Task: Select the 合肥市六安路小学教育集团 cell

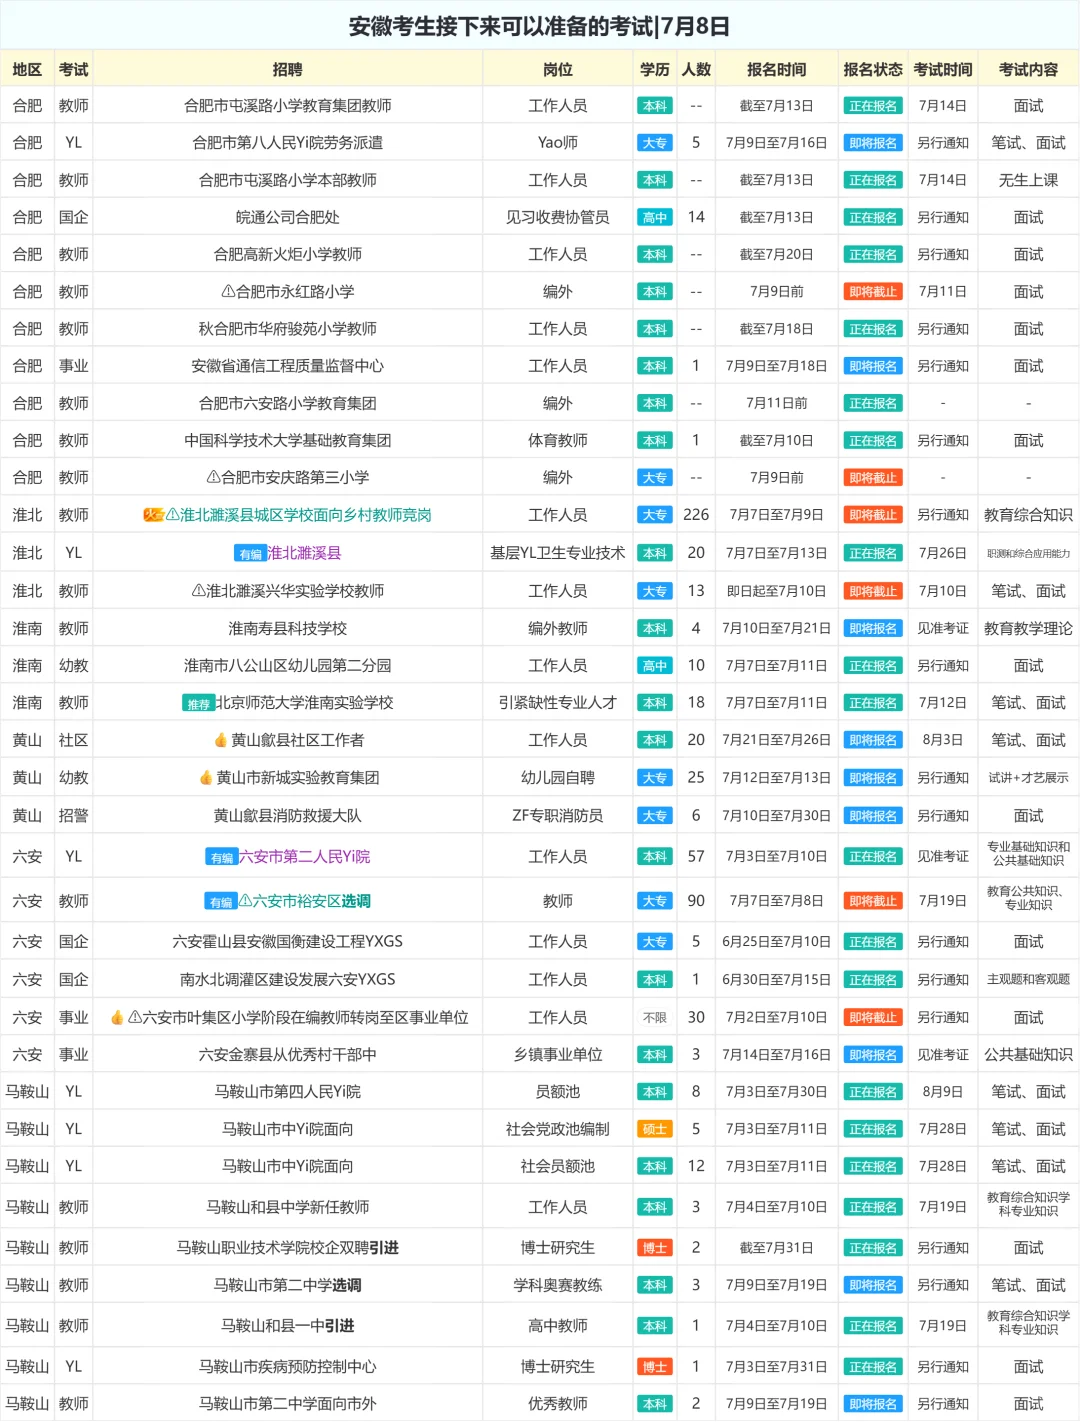Action: click(288, 403)
